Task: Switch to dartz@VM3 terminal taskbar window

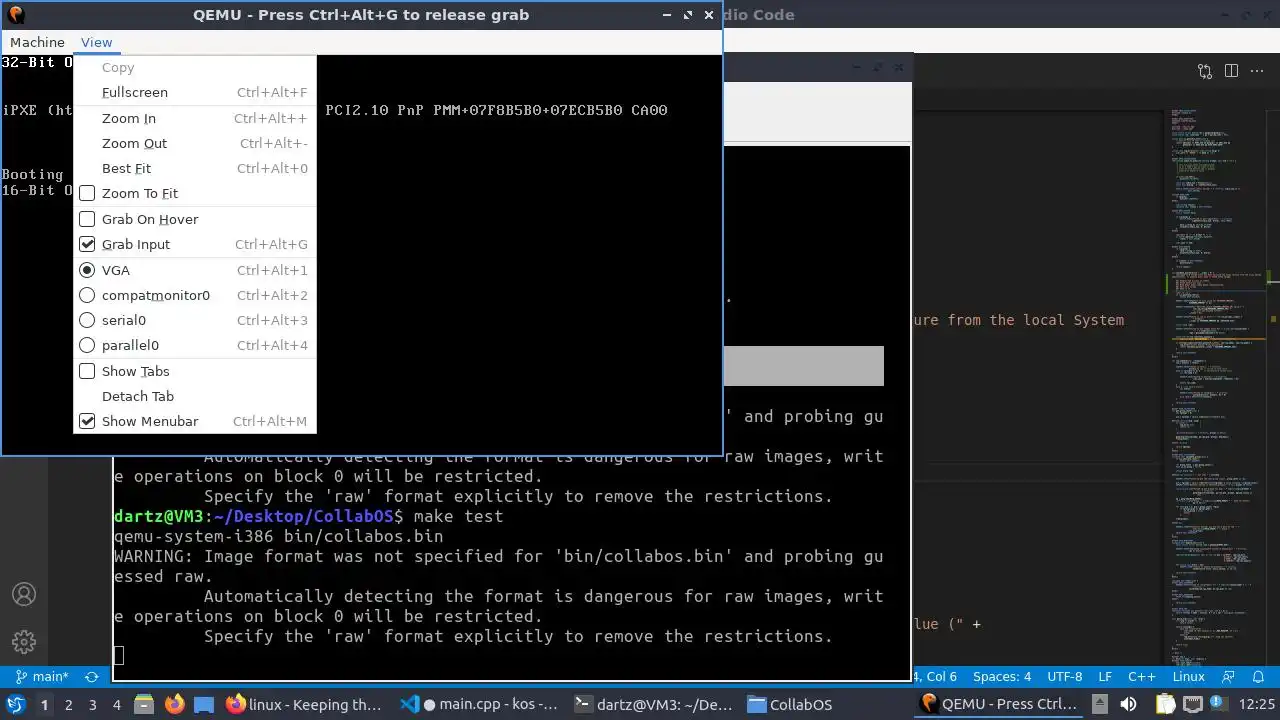Action: click(654, 704)
